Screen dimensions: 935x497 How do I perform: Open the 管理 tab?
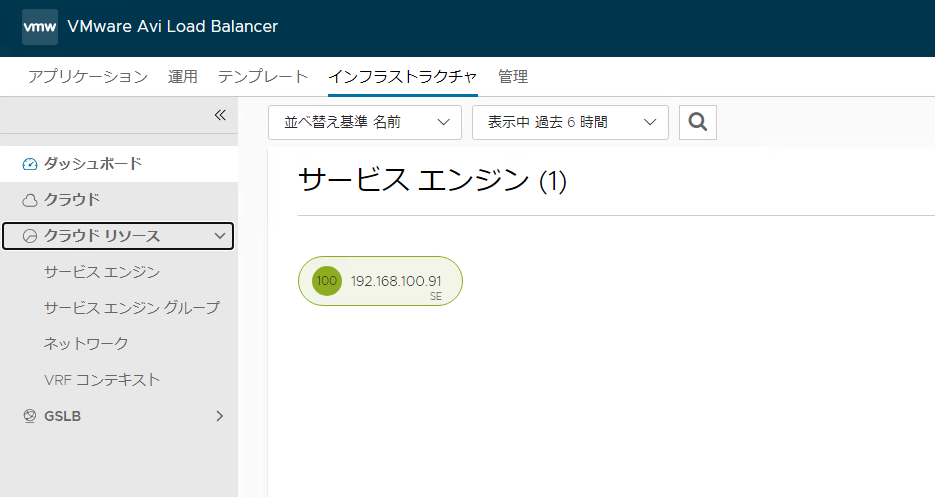click(513, 76)
